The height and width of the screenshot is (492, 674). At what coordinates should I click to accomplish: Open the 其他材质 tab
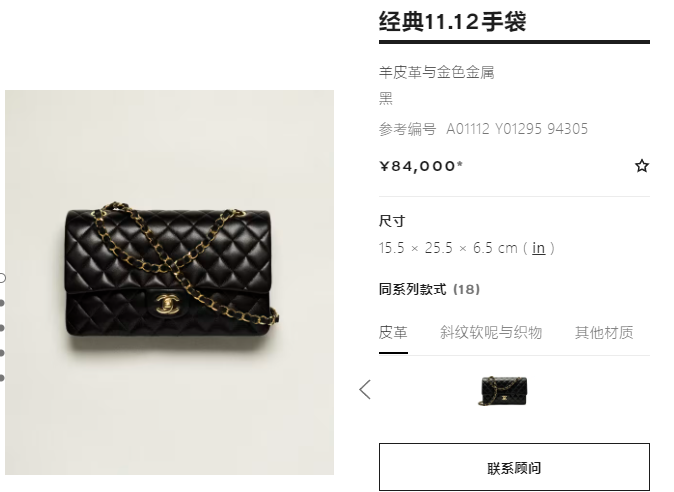604,332
